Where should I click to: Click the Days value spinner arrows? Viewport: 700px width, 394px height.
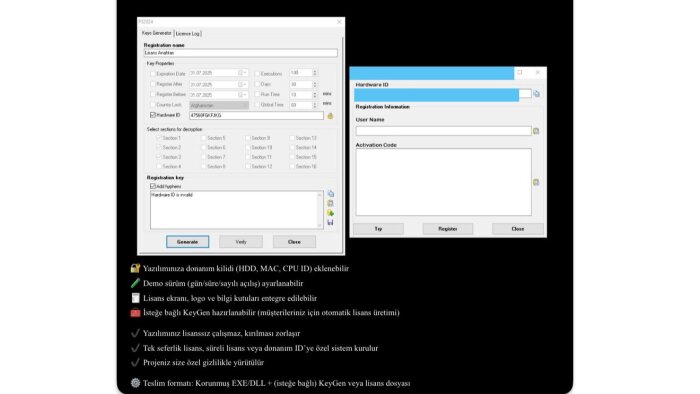coord(315,84)
